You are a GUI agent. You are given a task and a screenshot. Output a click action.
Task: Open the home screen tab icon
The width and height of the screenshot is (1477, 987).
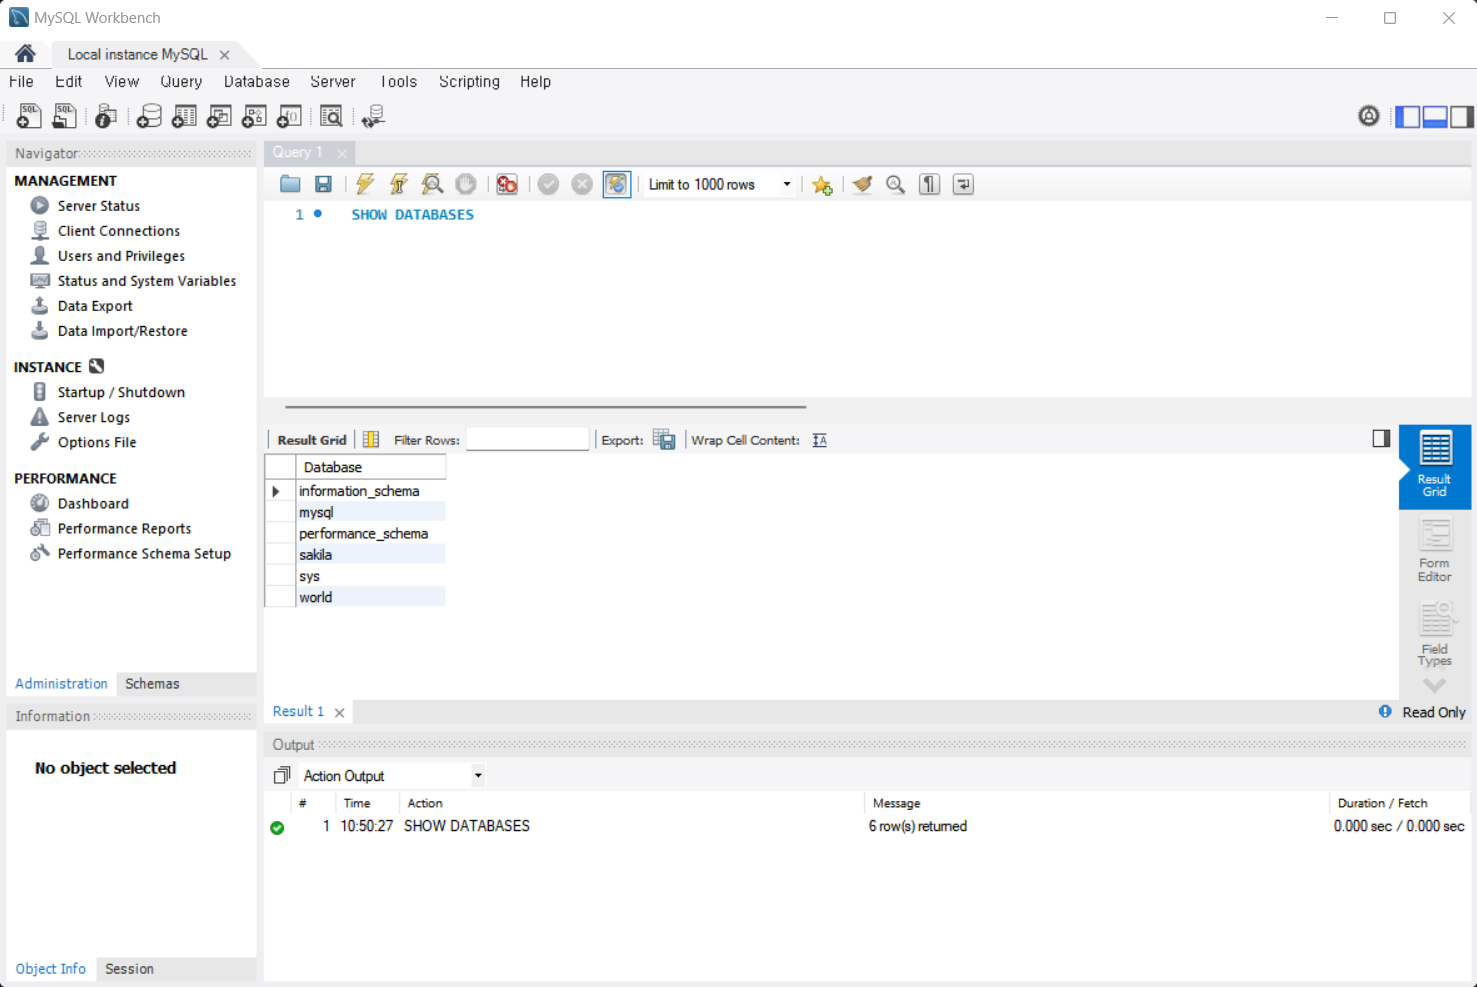tap(25, 54)
